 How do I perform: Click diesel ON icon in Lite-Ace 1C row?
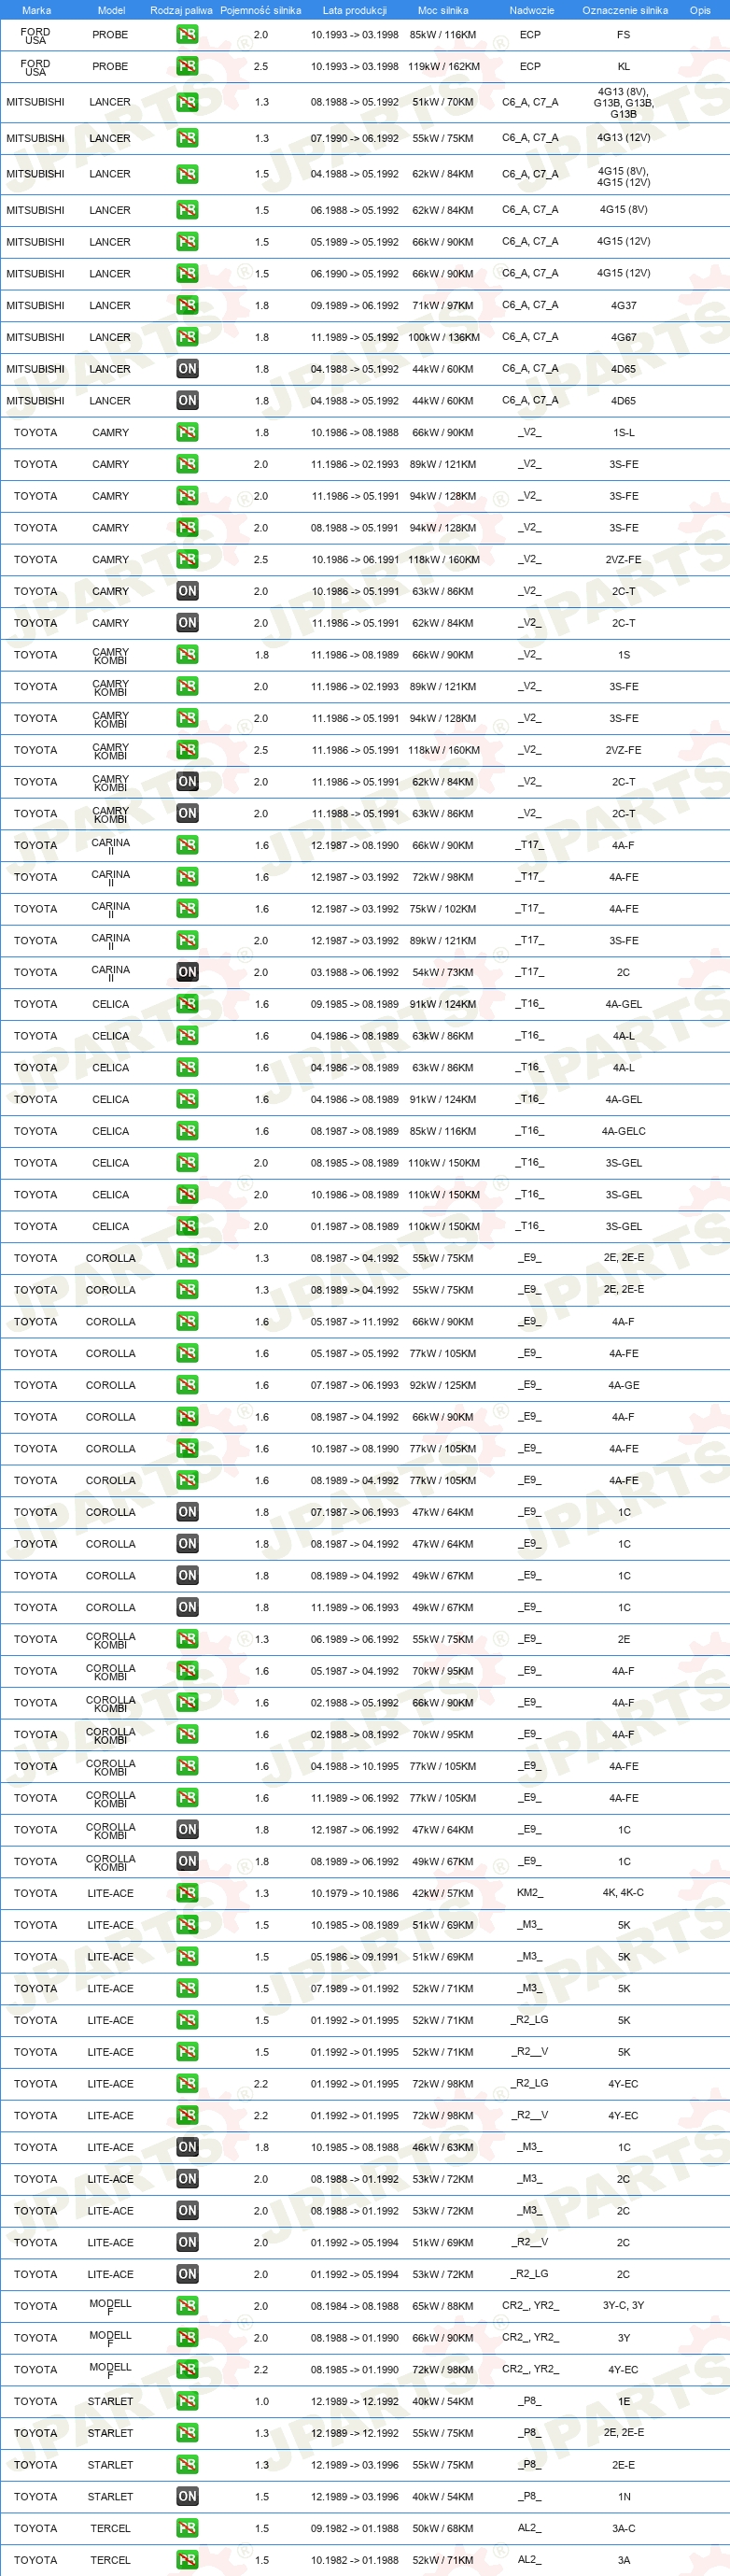(x=187, y=2147)
